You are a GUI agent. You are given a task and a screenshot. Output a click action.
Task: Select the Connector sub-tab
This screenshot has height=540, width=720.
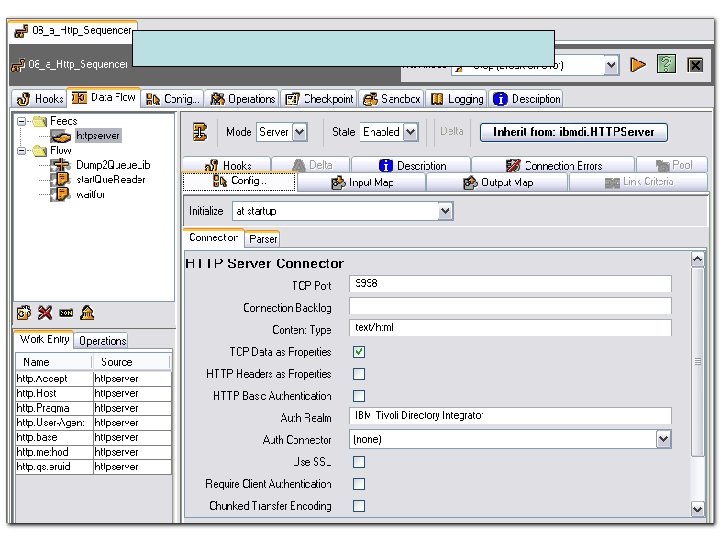point(213,237)
